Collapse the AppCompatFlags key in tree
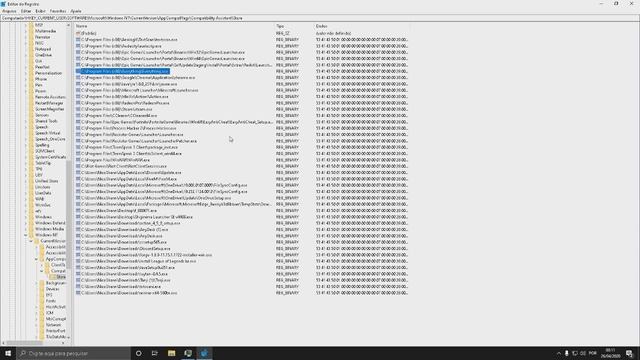640x360 pixels. tap(36, 259)
